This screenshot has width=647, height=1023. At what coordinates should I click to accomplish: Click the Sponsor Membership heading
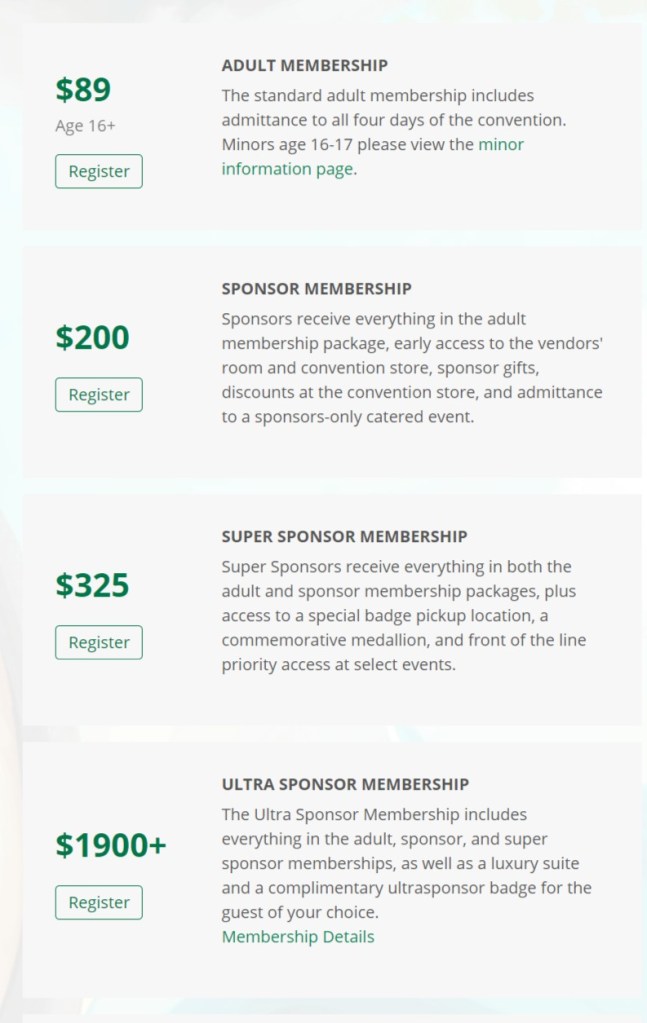316,289
